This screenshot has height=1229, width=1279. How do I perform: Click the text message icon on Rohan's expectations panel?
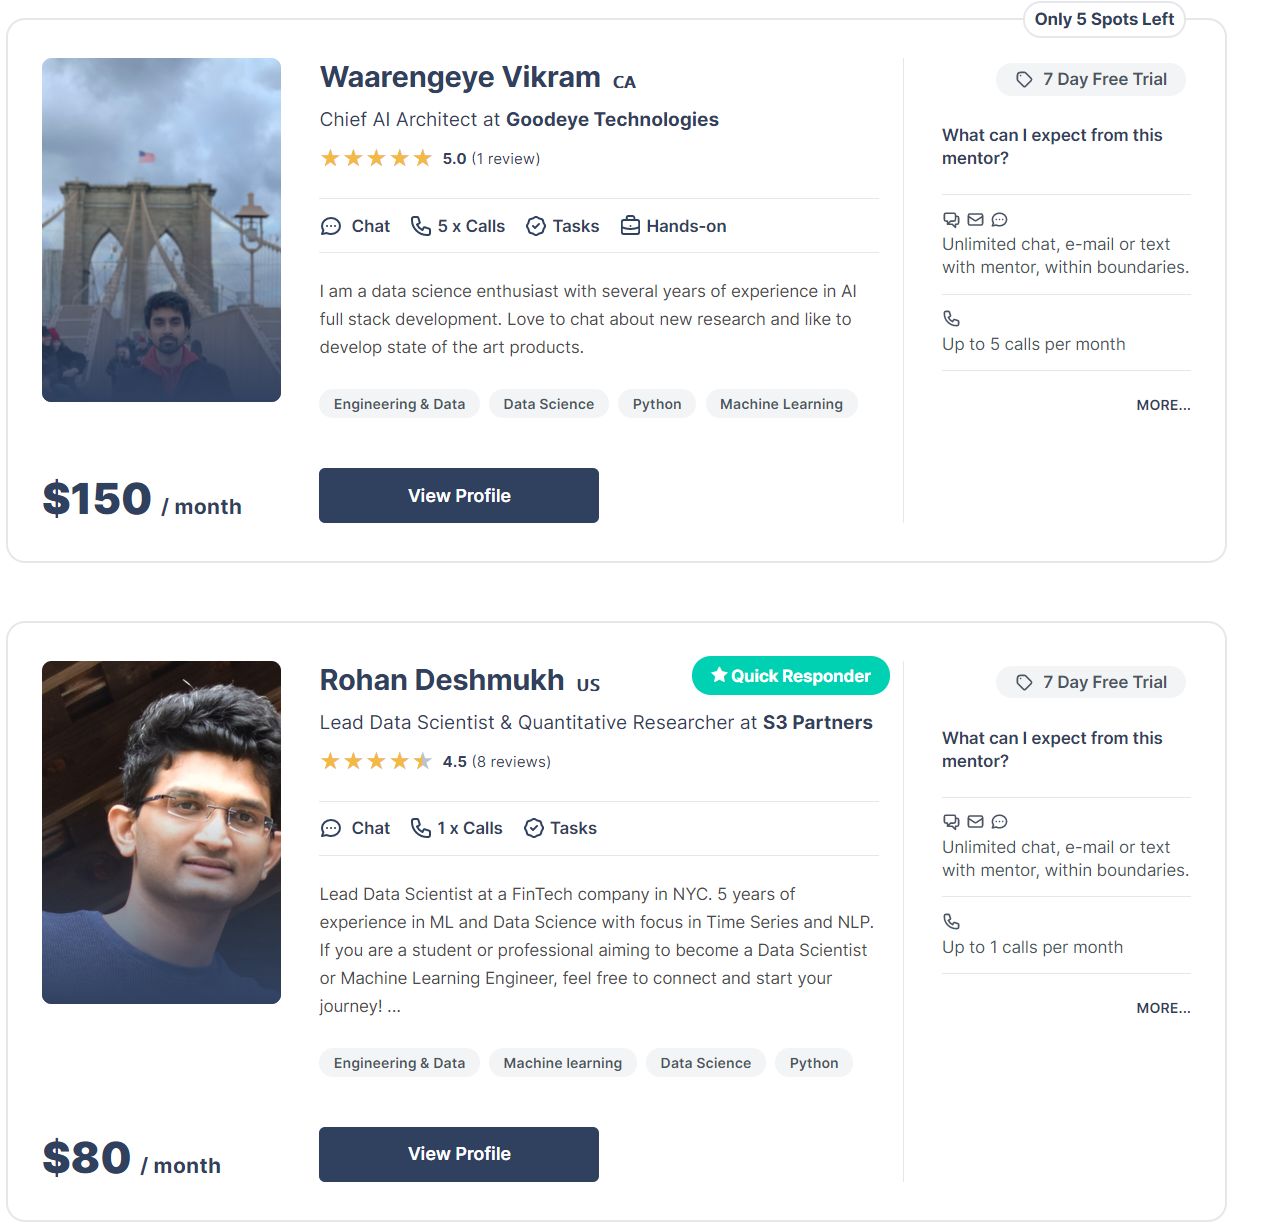pos(999,821)
